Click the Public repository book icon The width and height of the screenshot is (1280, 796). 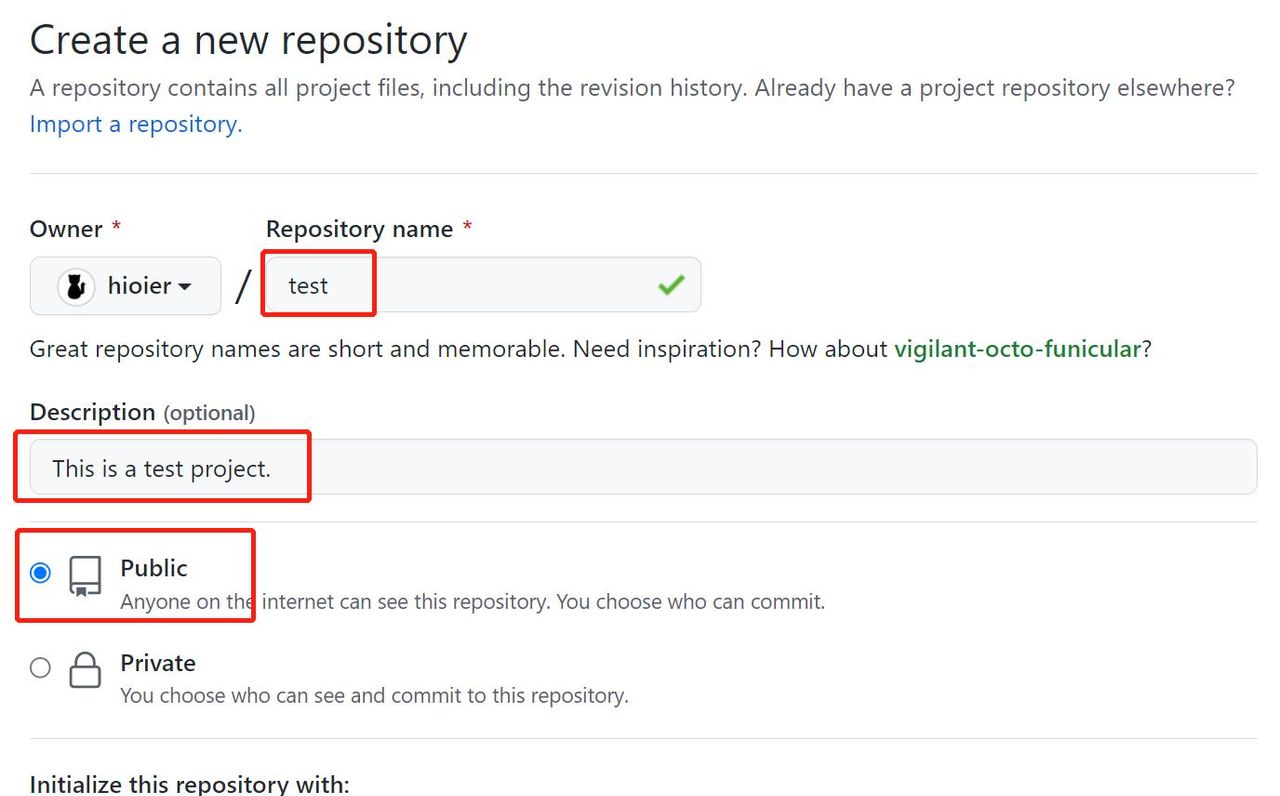click(85, 577)
